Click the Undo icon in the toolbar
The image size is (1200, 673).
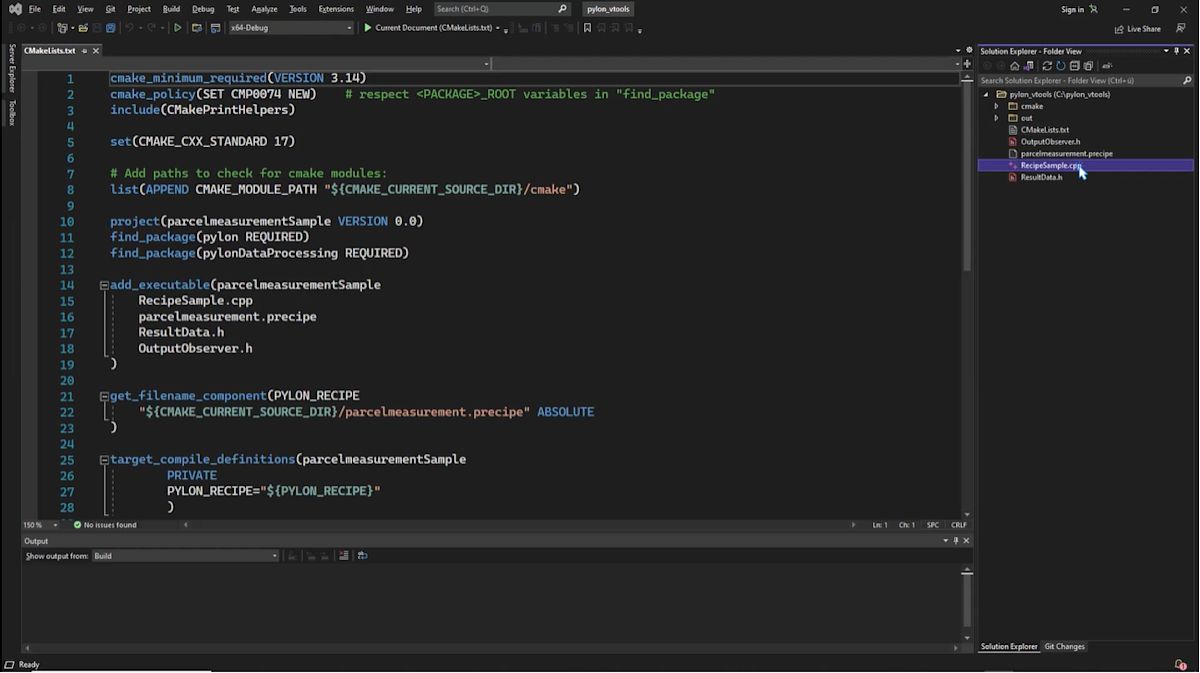pos(130,28)
